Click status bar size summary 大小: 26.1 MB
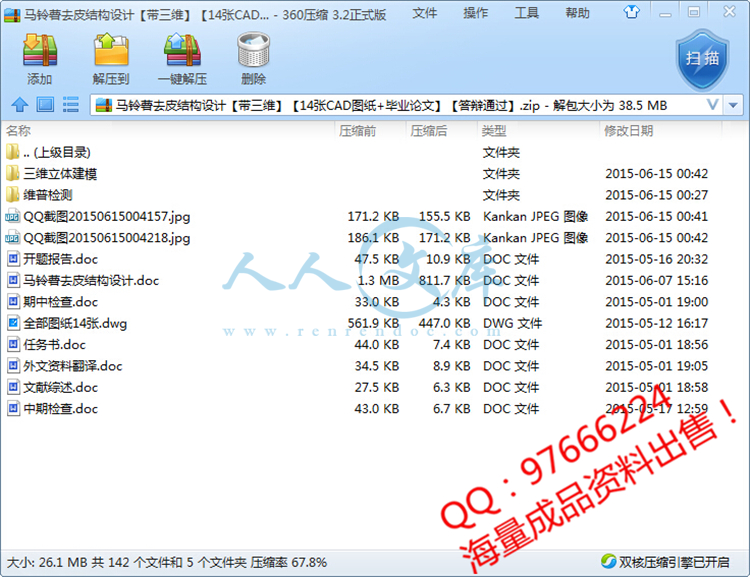This screenshot has width=750, height=577. (47, 562)
